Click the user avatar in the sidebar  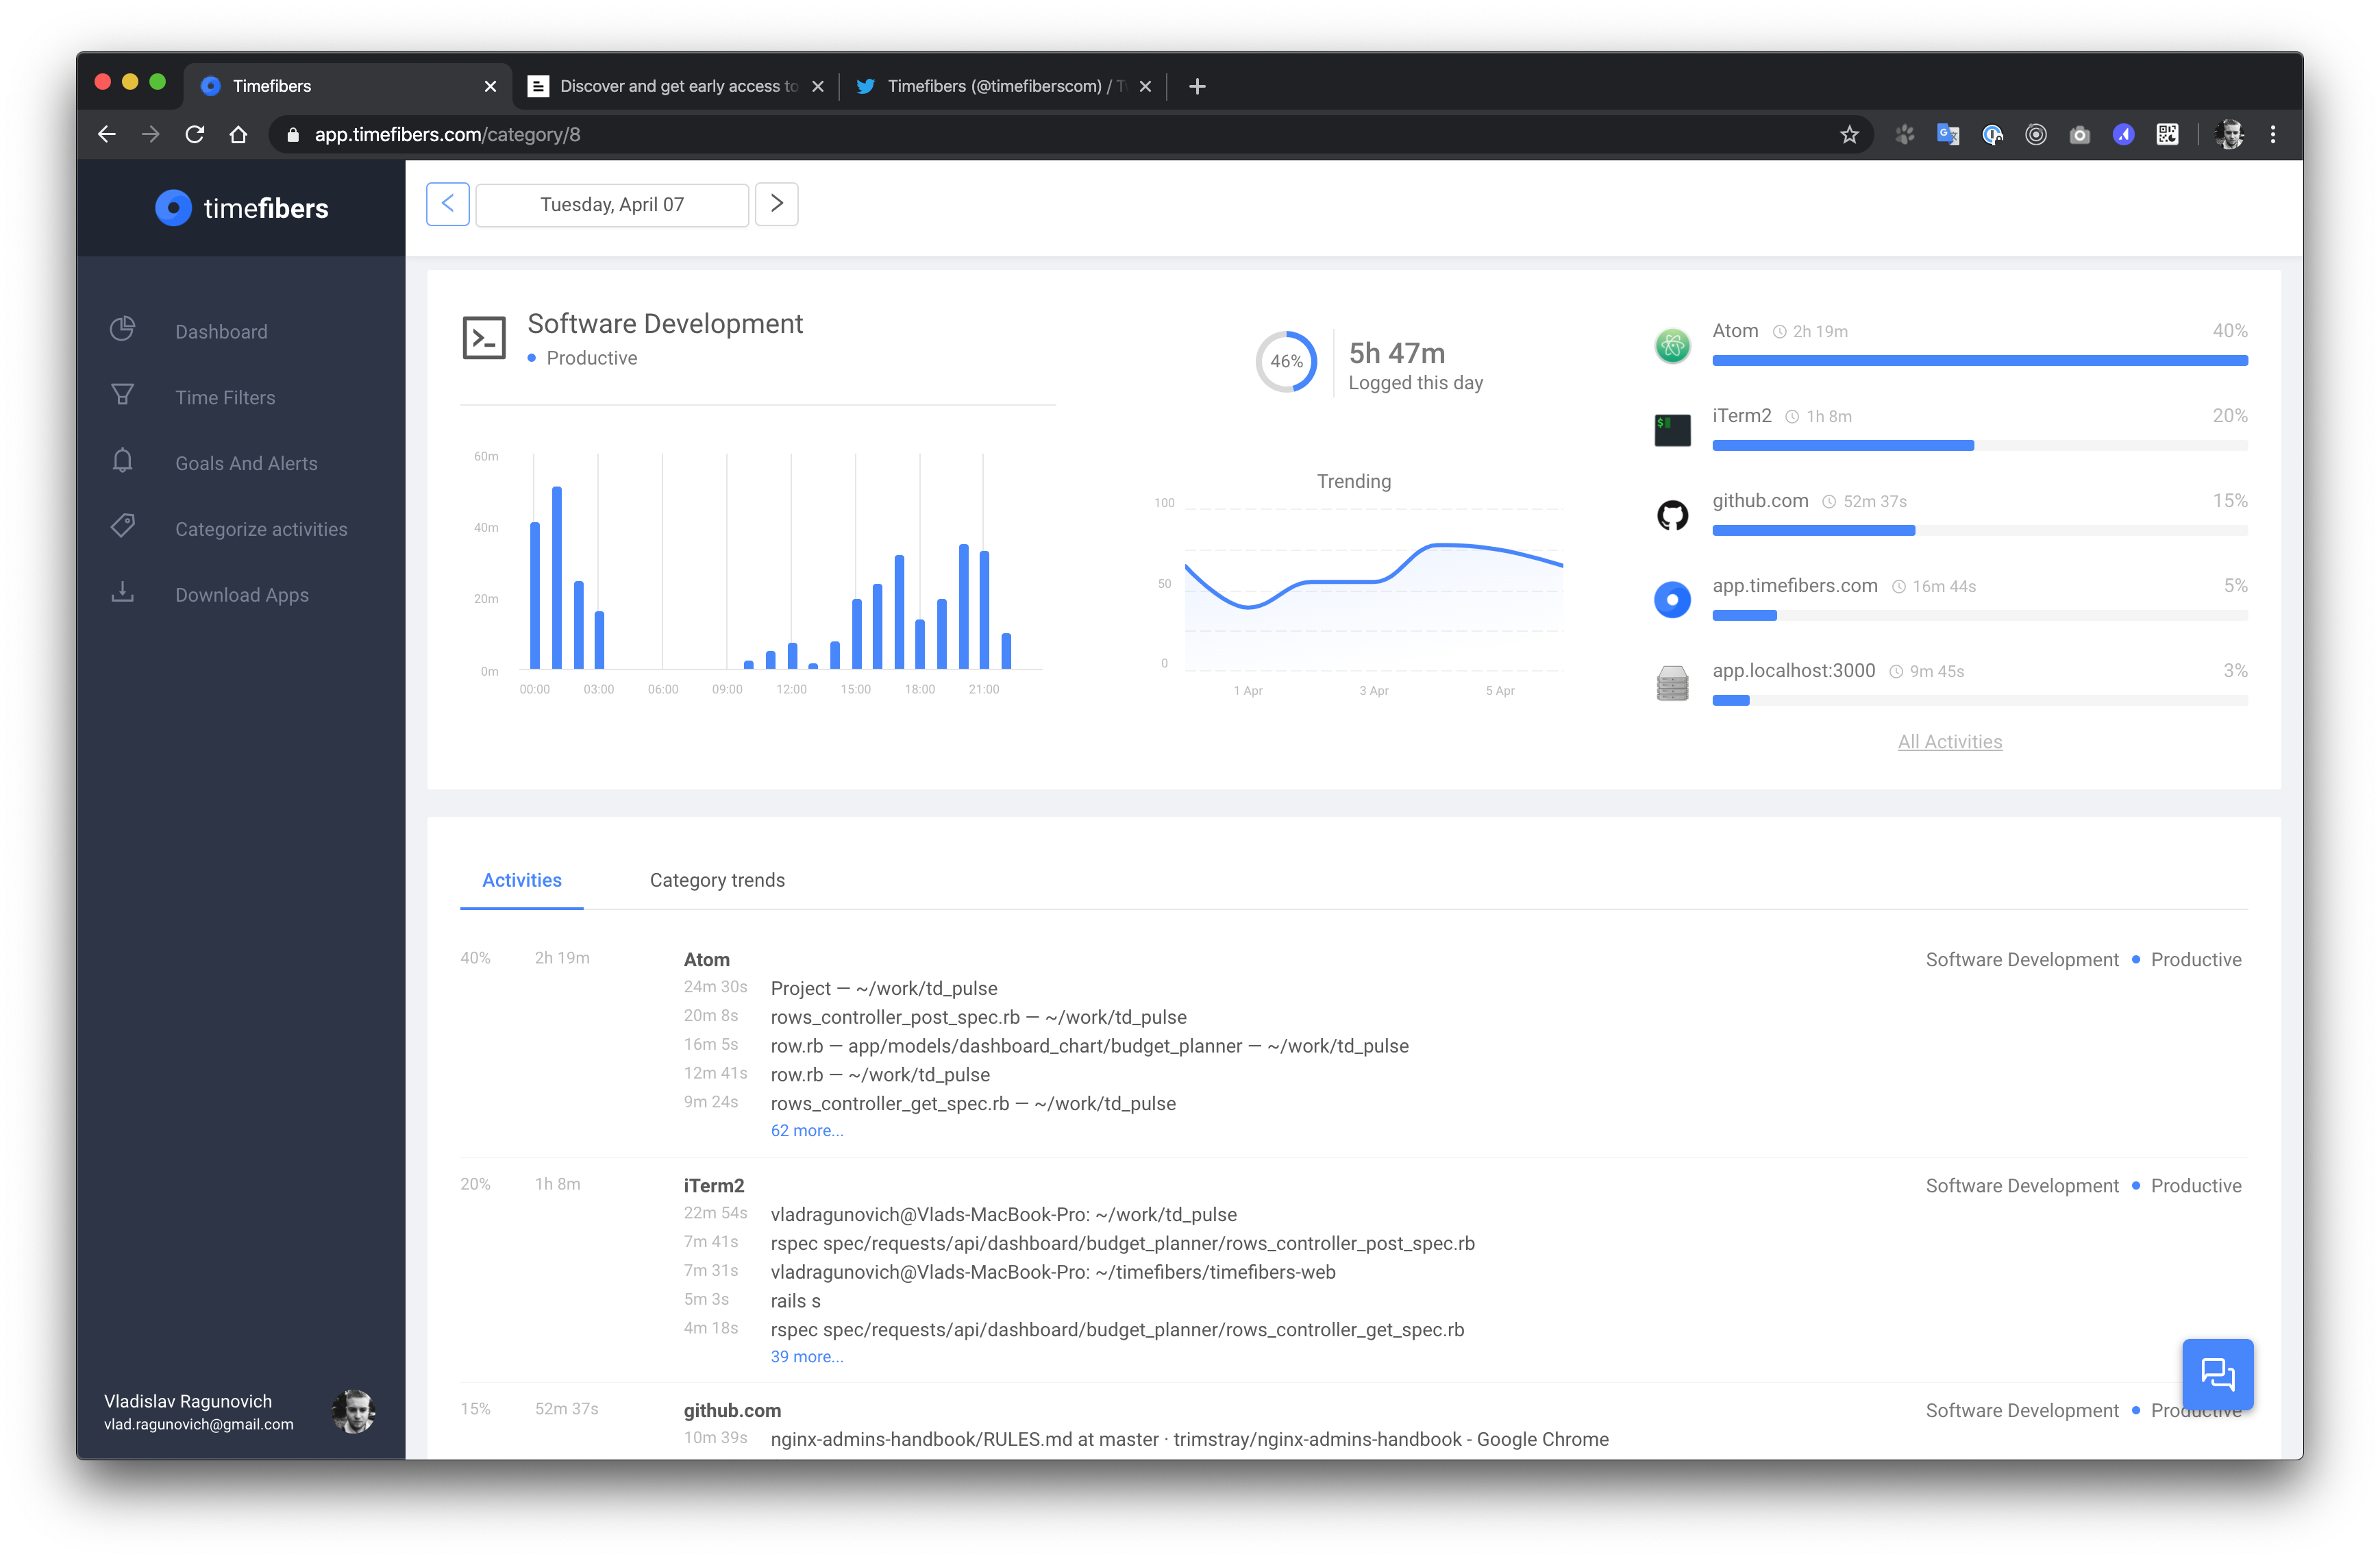(x=353, y=1411)
